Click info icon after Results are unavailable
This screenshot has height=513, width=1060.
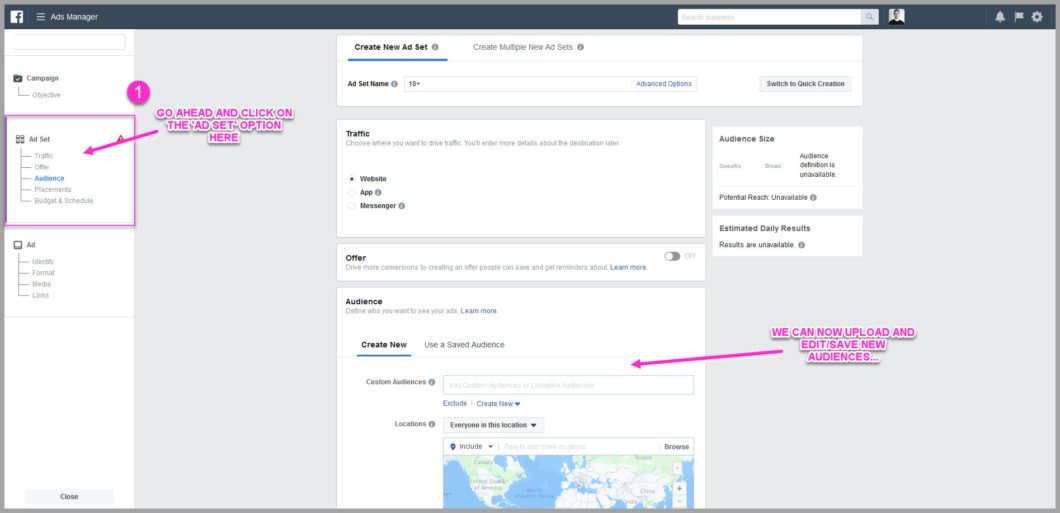tap(801, 245)
